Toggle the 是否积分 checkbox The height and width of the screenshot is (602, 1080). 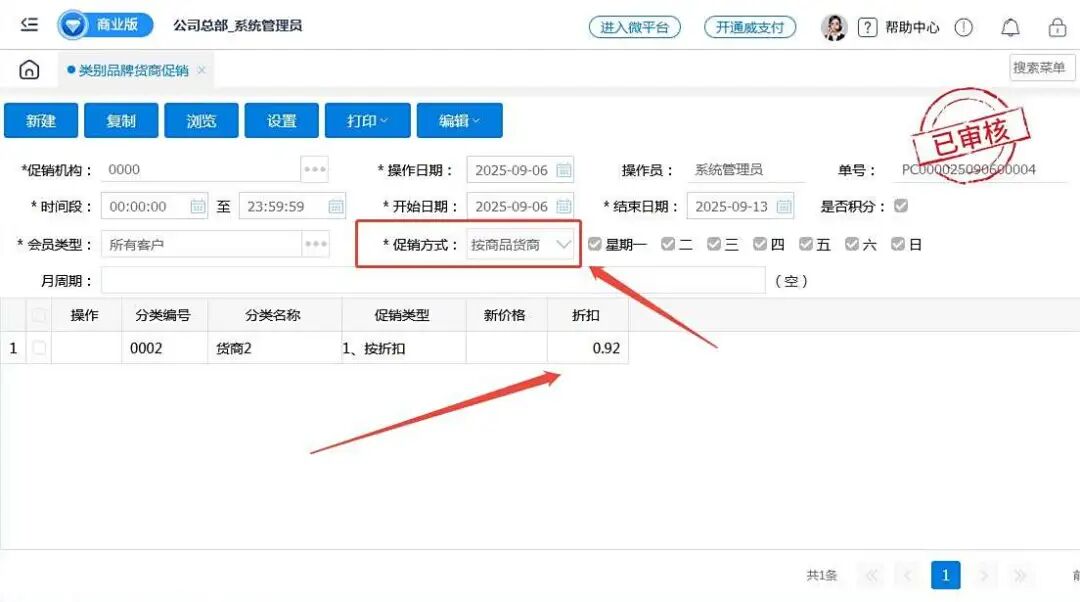click(901, 206)
